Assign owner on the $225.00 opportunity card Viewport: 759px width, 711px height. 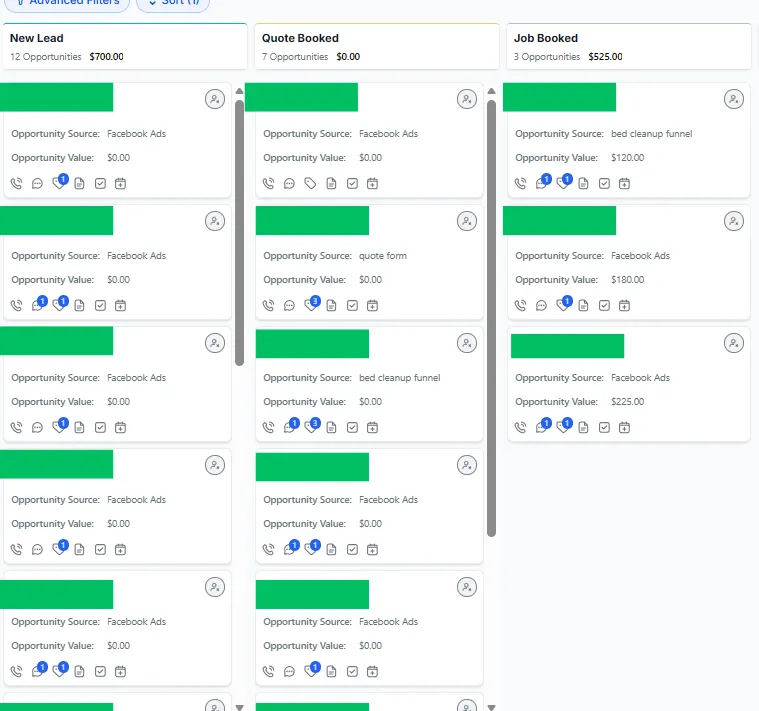pyautogui.click(x=734, y=343)
